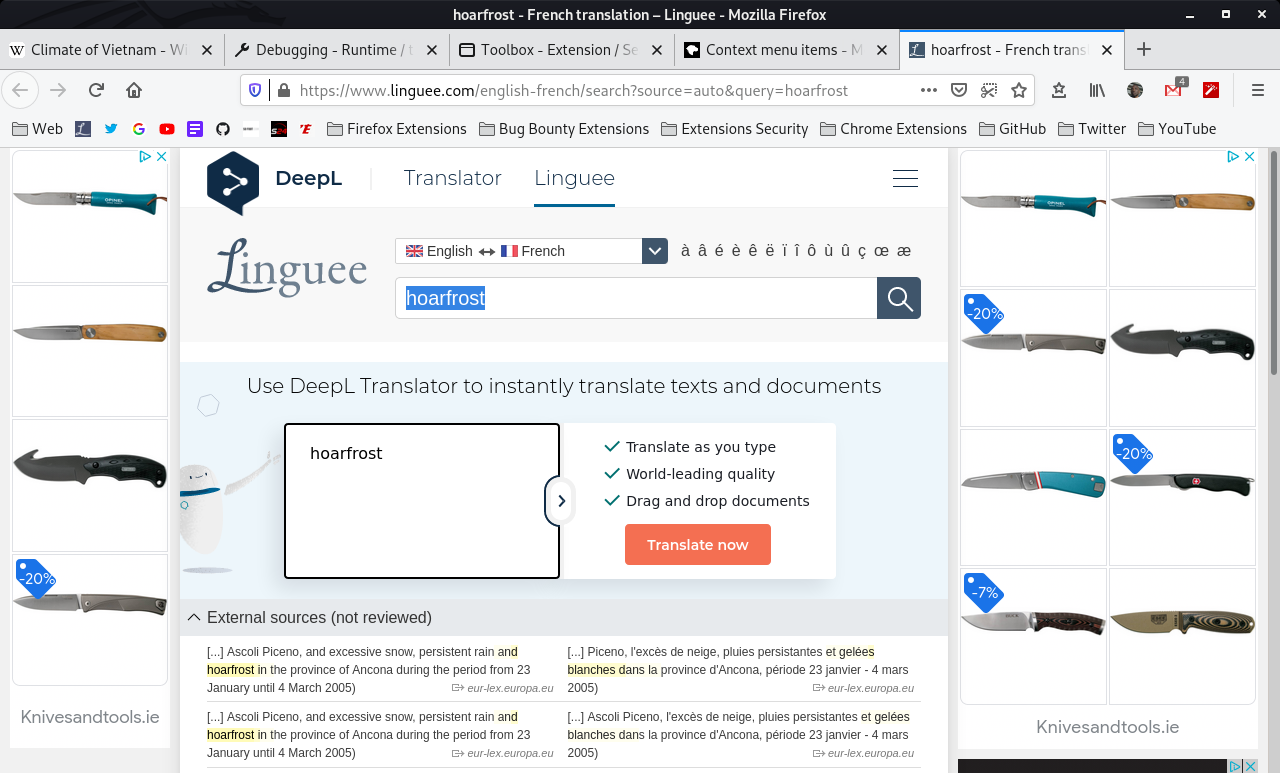
Task: Click the page vertical scrollbar
Action: (x=1273, y=262)
